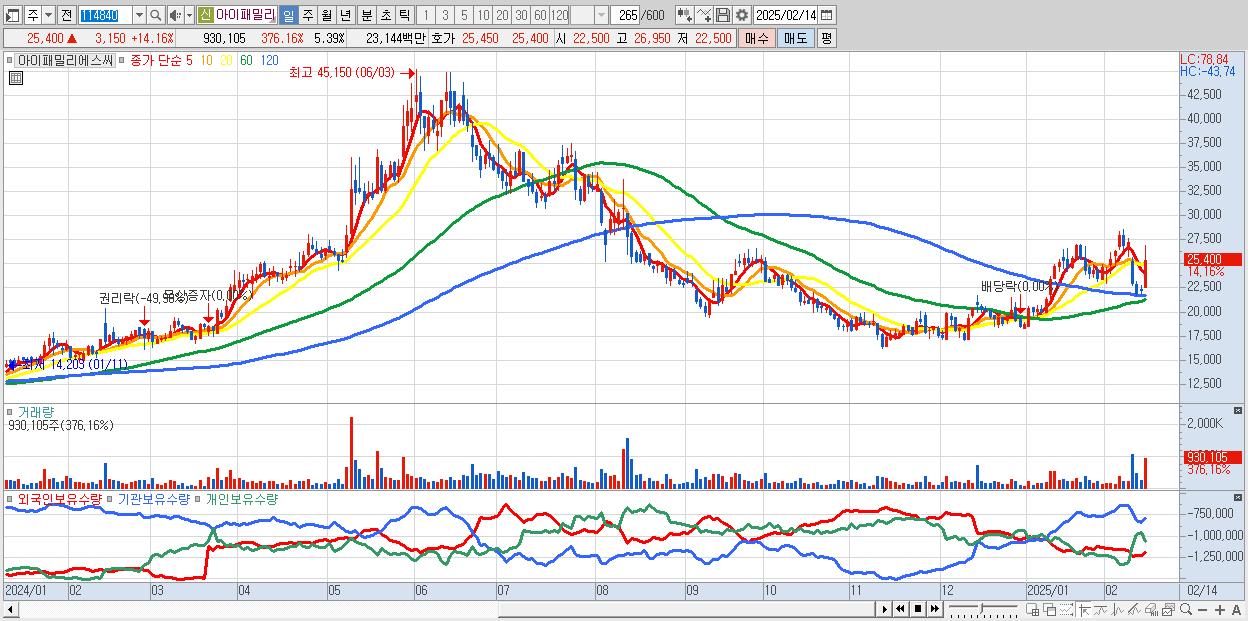This screenshot has width=1248, height=621.
Task: Click the zigzag indicator icon in bottom toolbar
Action: [x=1118, y=609]
